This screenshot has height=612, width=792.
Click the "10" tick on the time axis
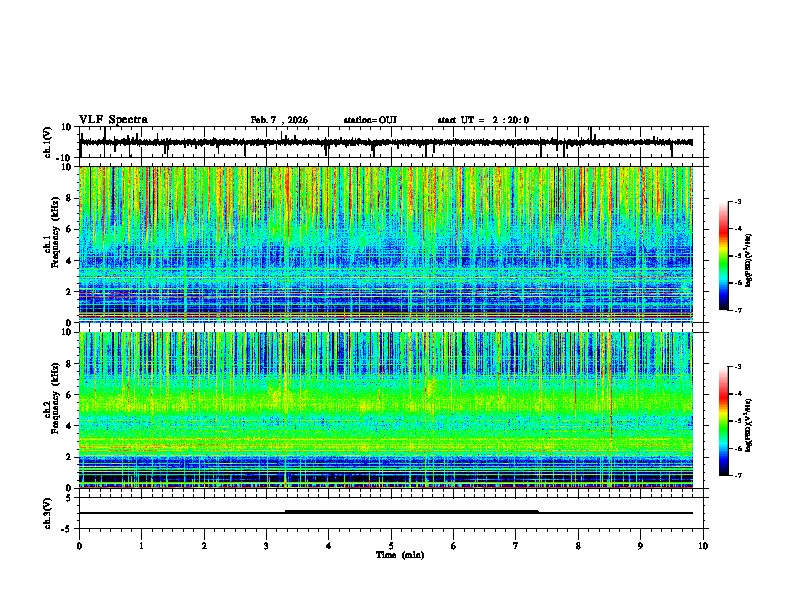pyautogui.click(x=703, y=545)
